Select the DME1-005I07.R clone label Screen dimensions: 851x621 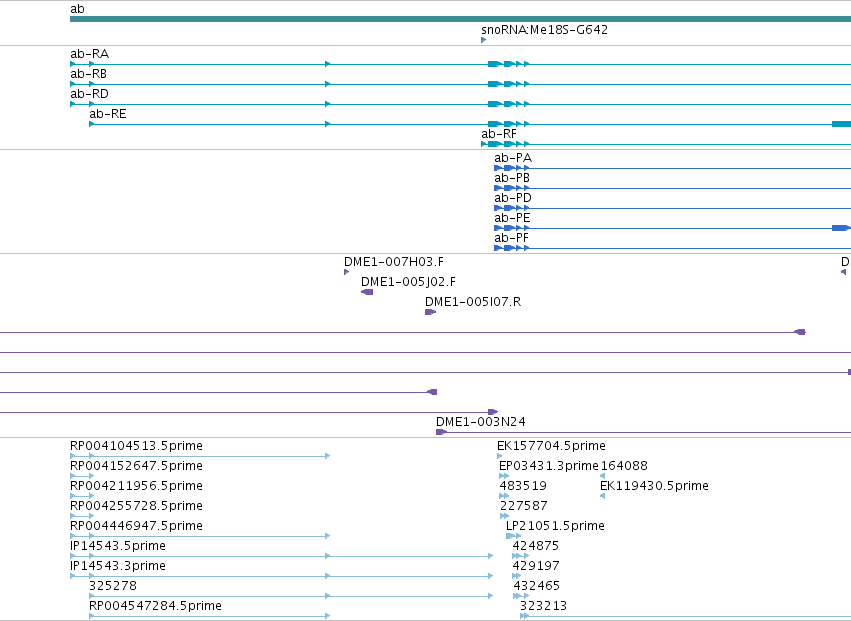point(473,302)
